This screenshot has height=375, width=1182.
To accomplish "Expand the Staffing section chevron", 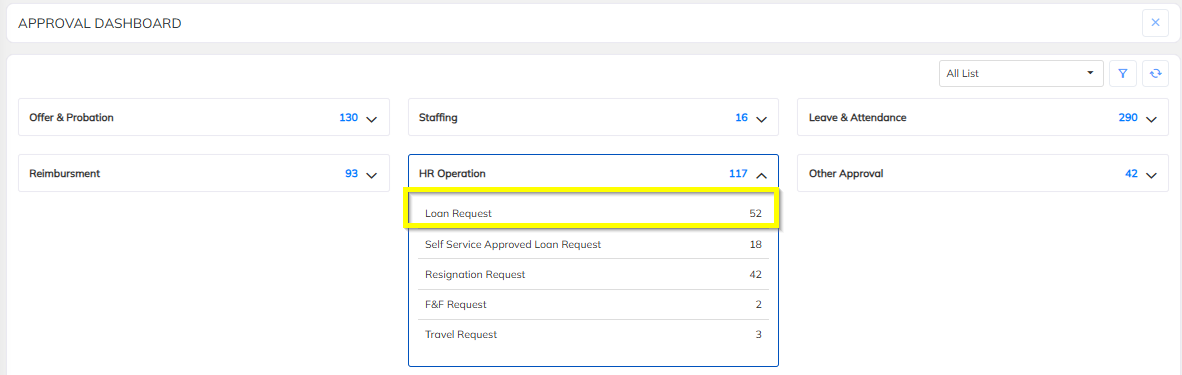I will point(761,119).
